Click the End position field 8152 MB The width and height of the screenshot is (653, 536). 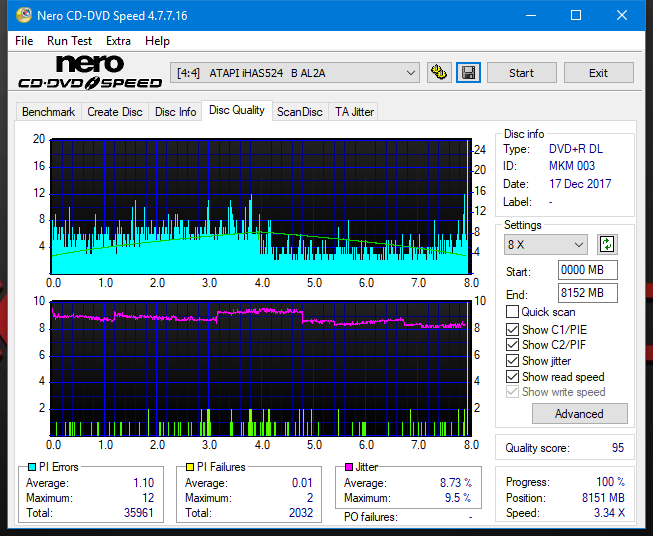(588, 293)
